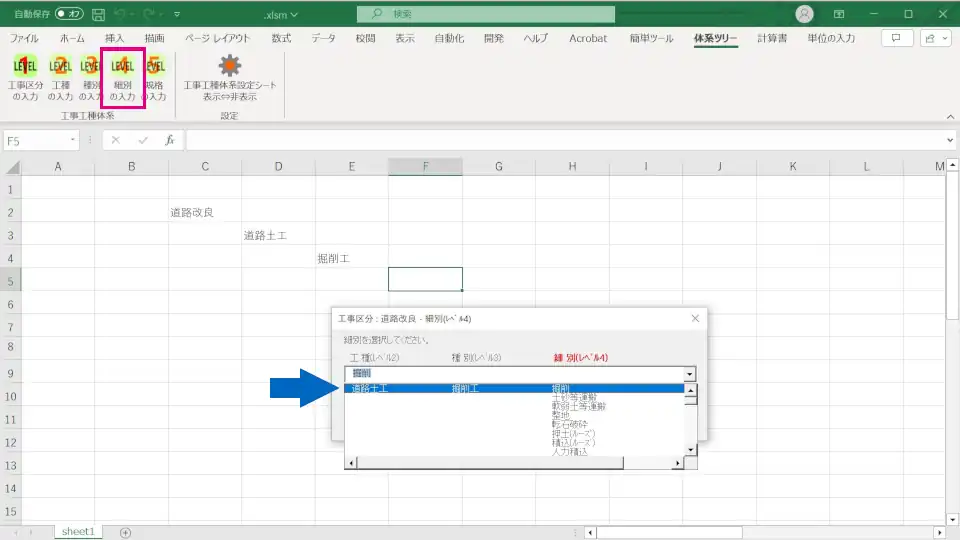Viewport: 960px width, 540px height.
Task: Select 整地 in the list
Action: 560,415
